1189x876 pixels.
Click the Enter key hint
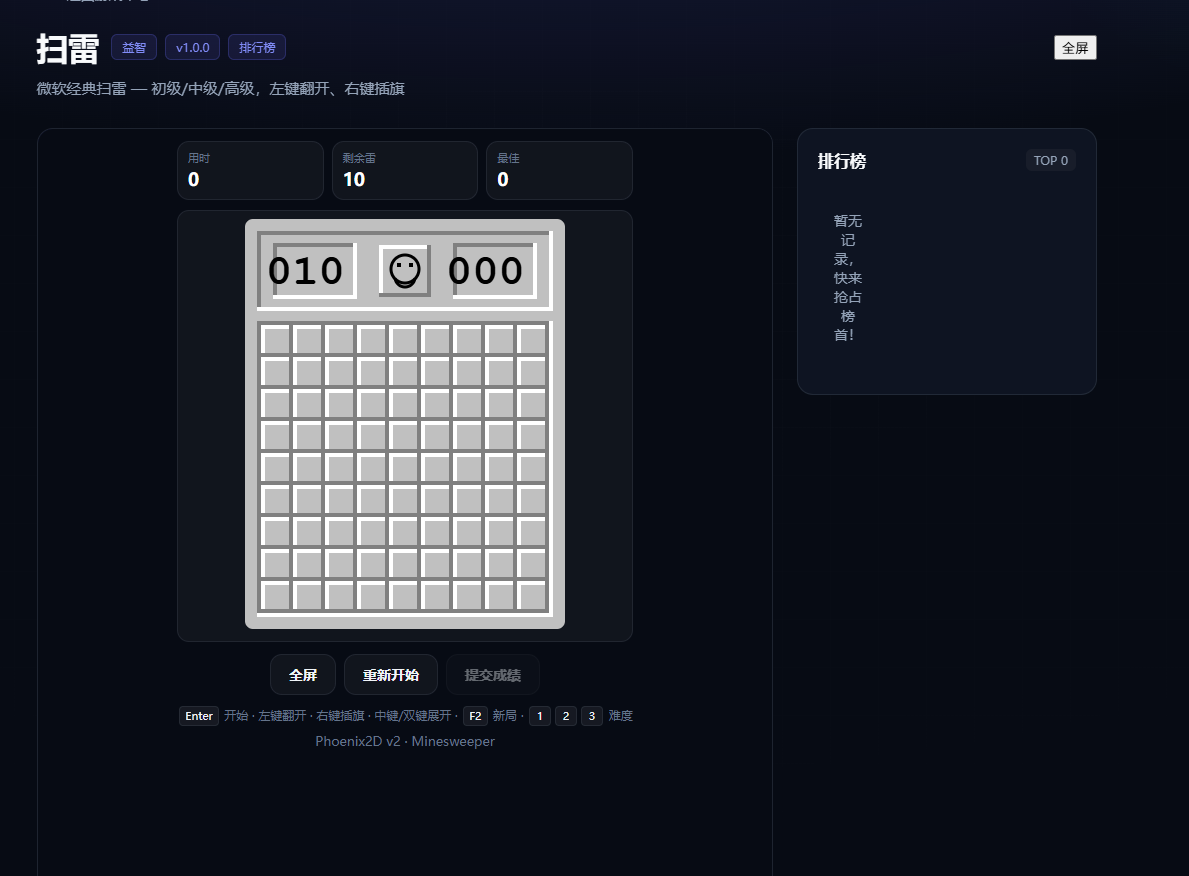(199, 715)
